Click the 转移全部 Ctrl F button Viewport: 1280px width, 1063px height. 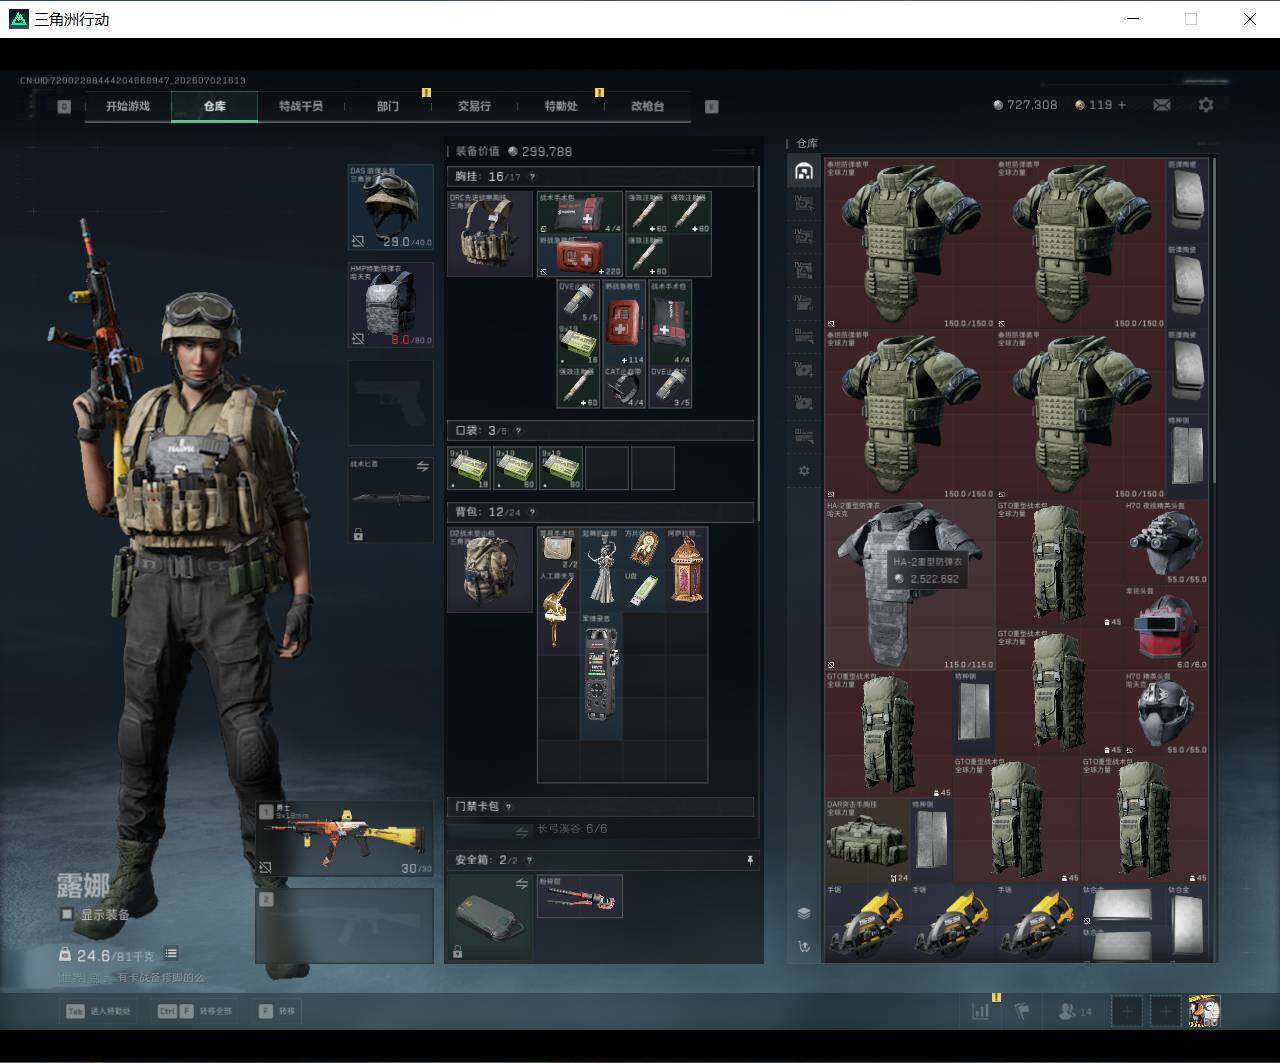coord(195,1011)
